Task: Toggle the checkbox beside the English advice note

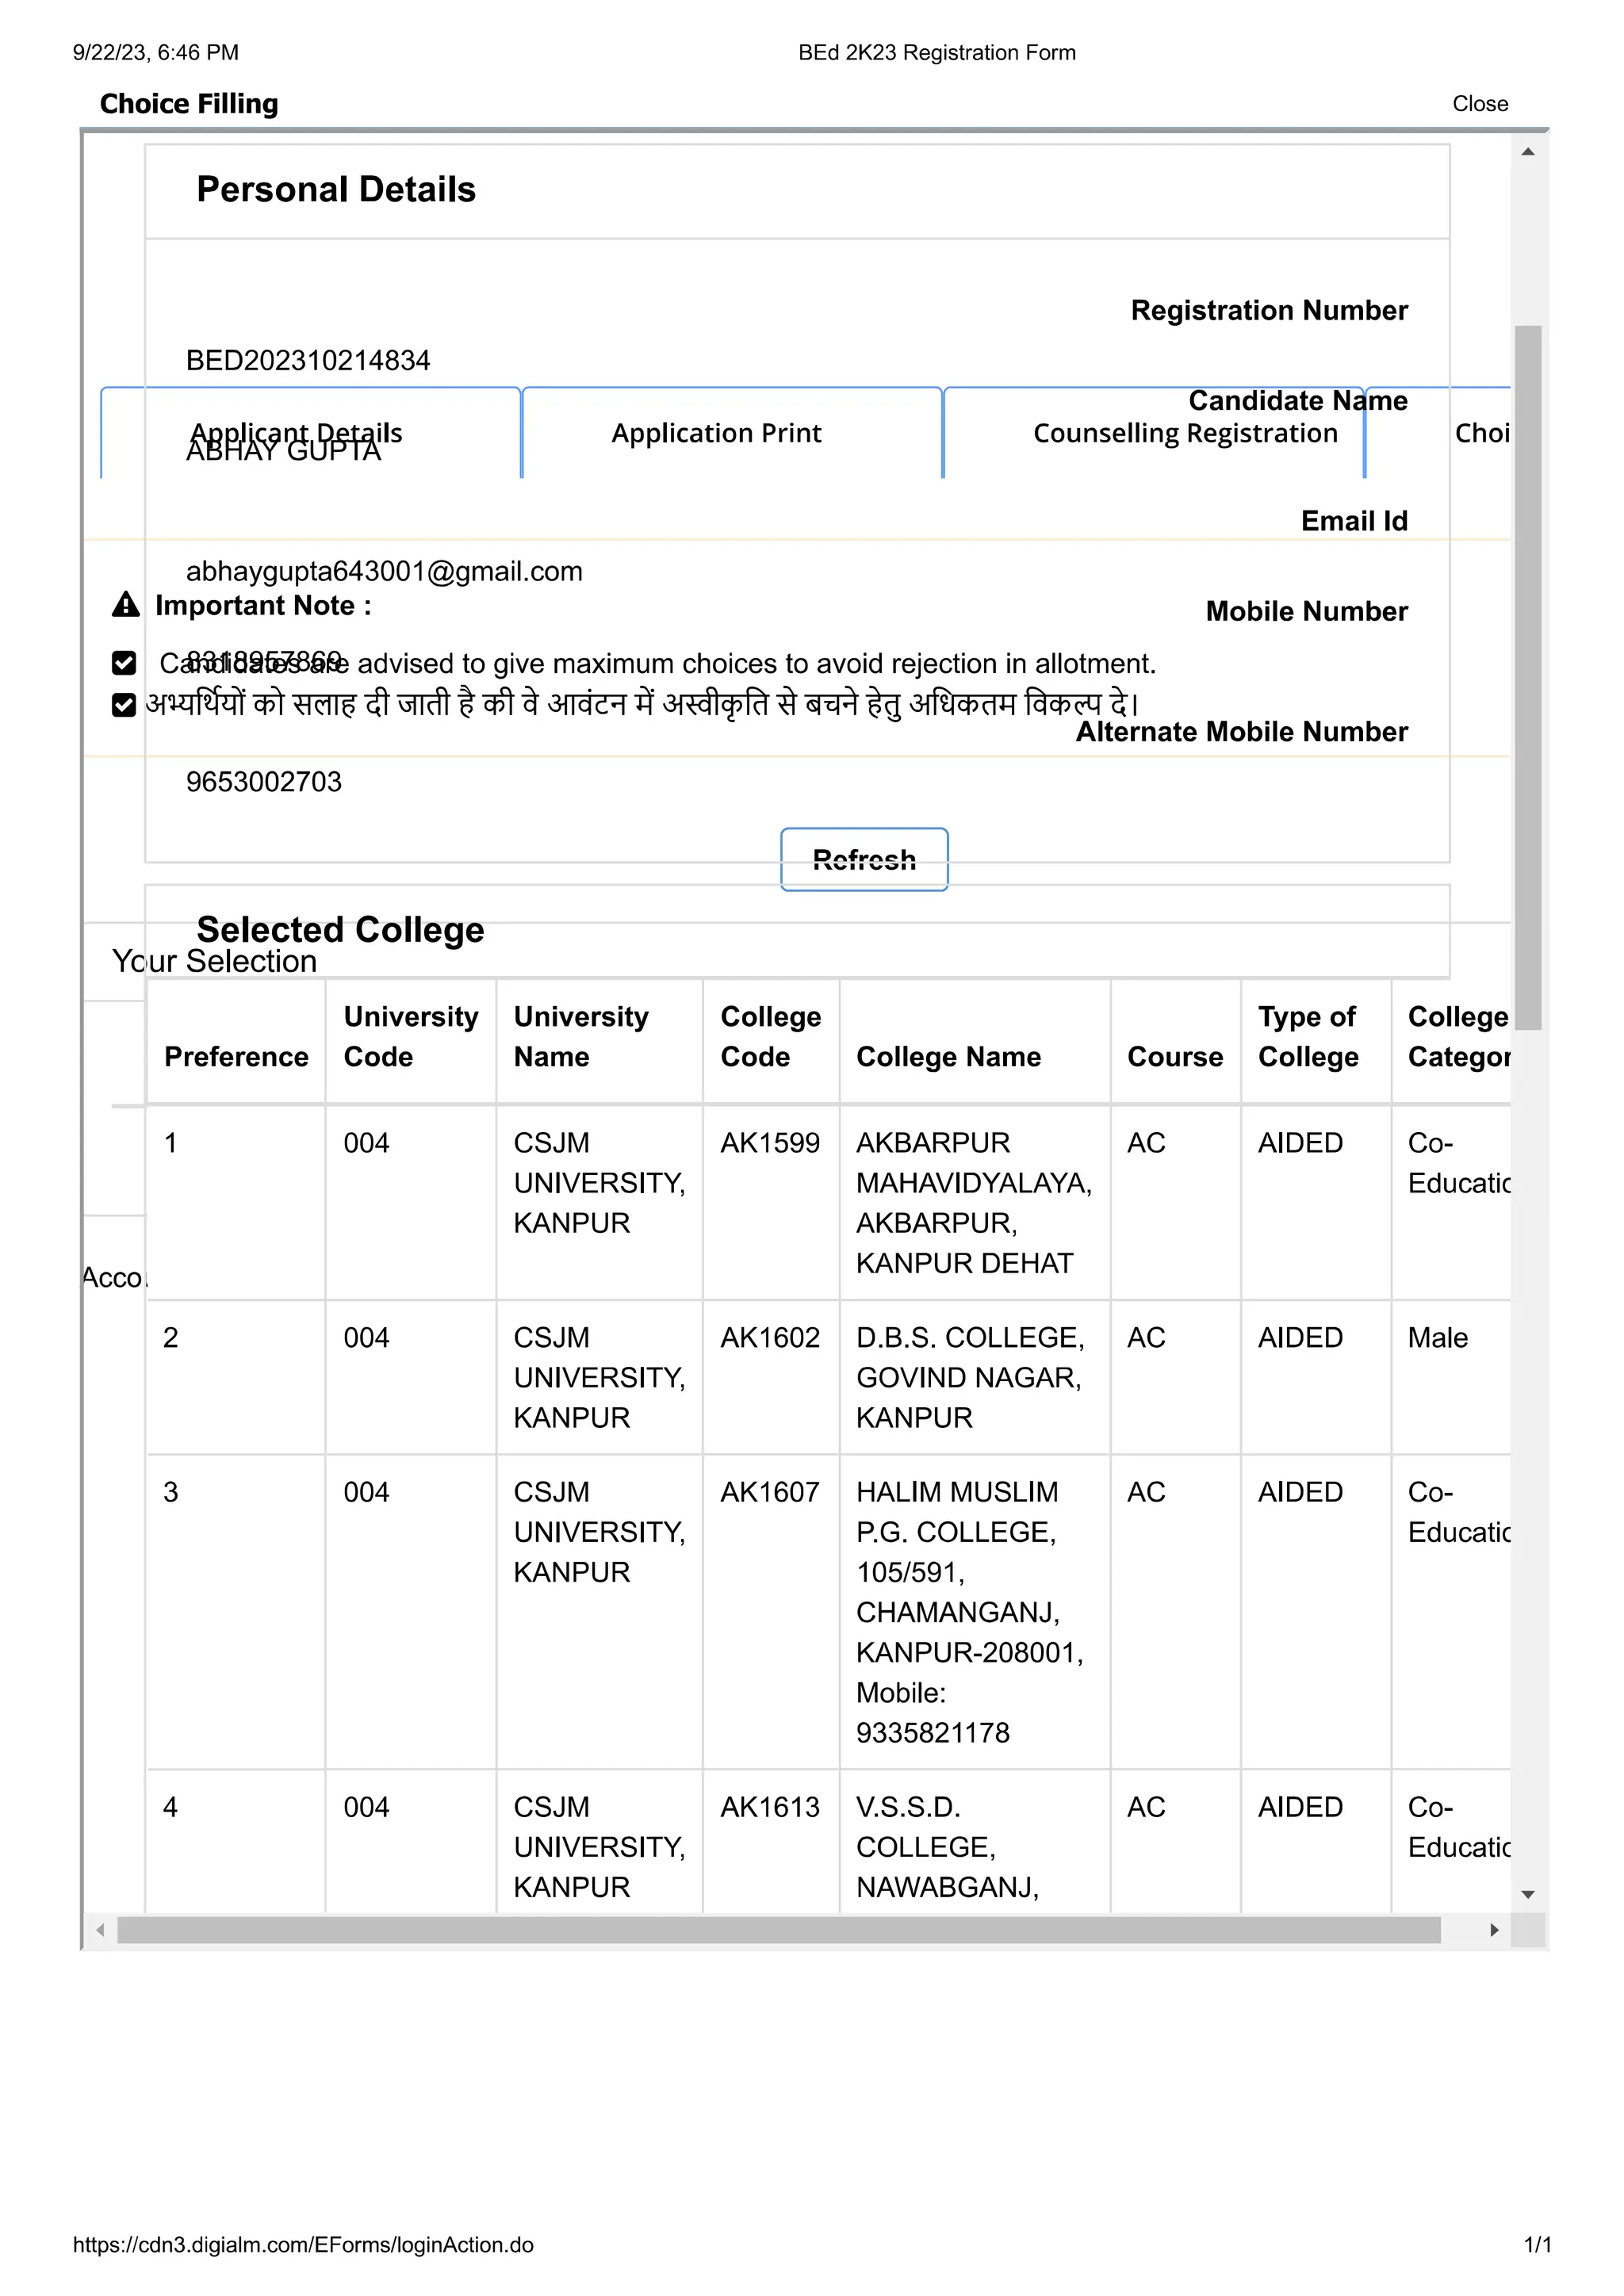Action: click(x=124, y=663)
